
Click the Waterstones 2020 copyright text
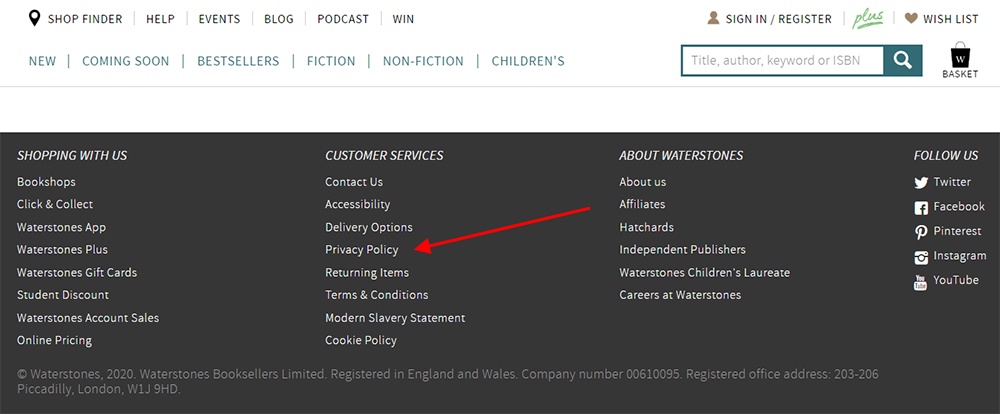pos(448,381)
